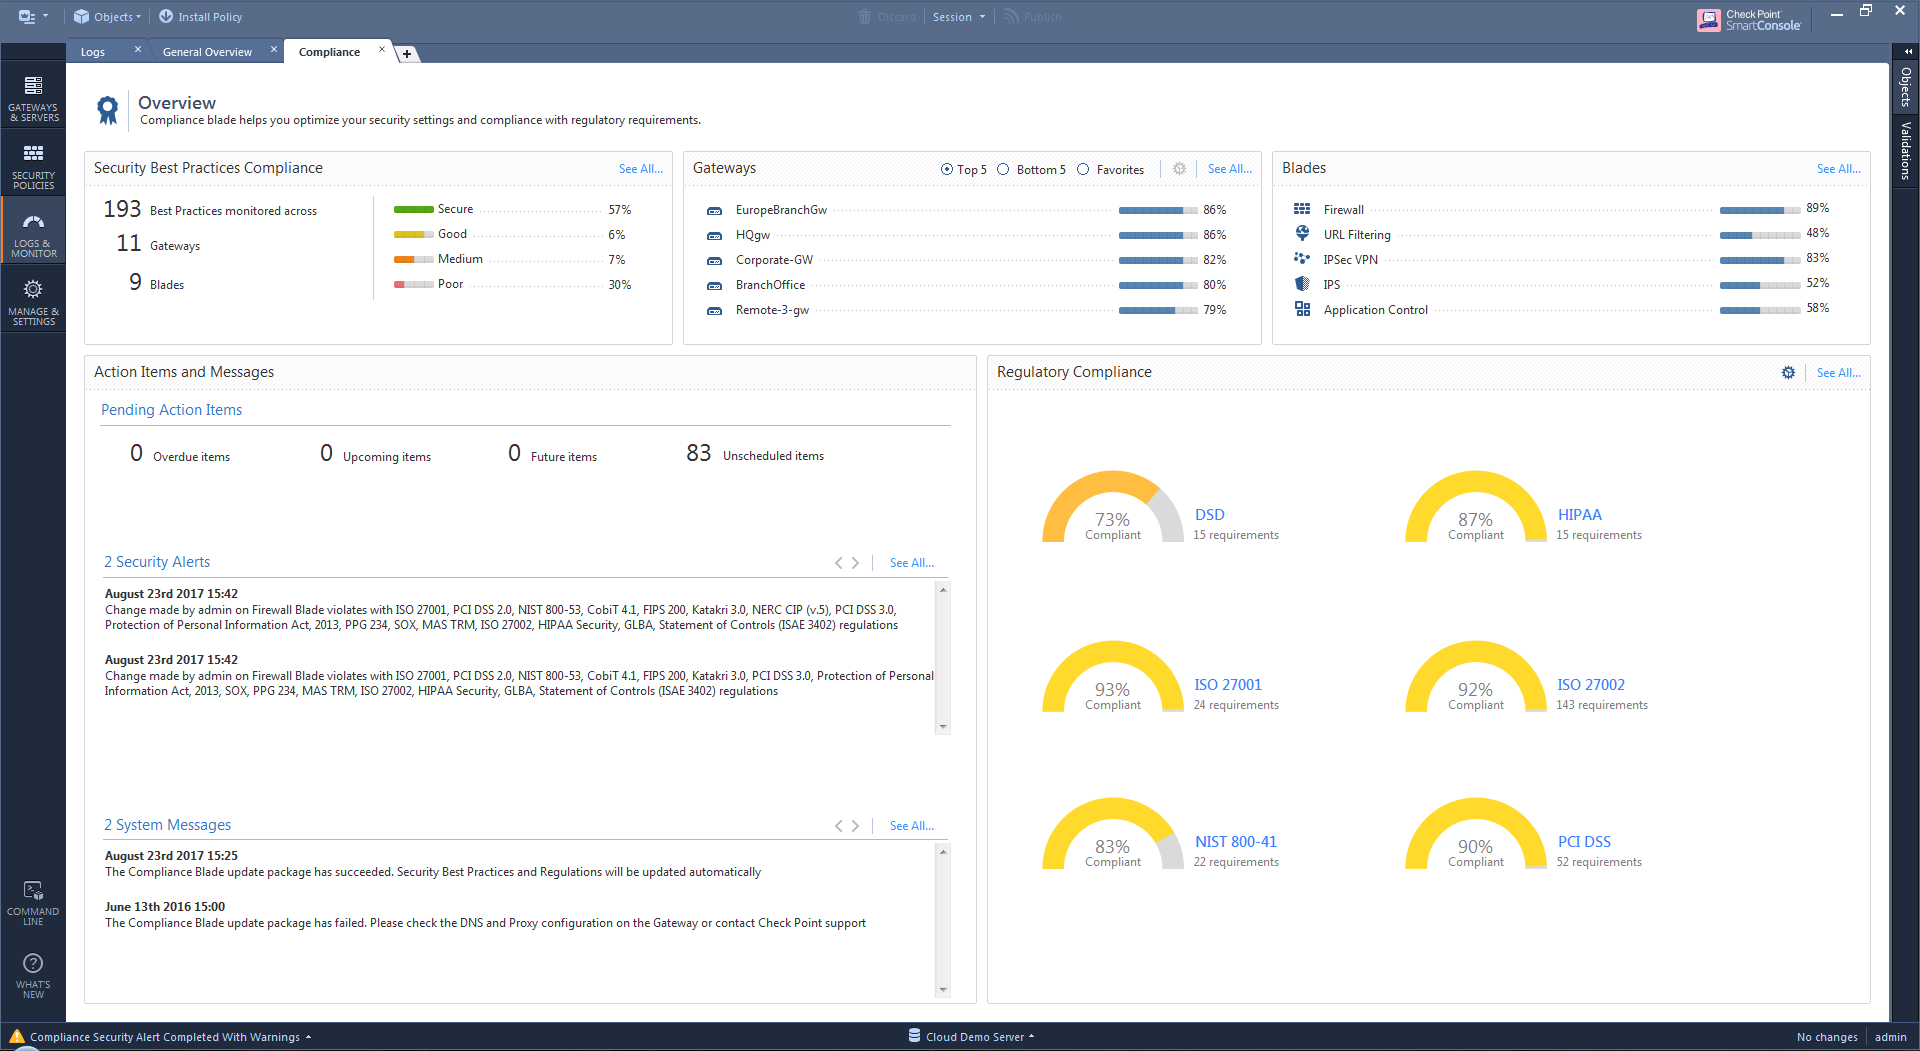Click the Application Control blade icon
This screenshot has width=1920, height=1051.
pyautogui.click(x=1302, y=309)
